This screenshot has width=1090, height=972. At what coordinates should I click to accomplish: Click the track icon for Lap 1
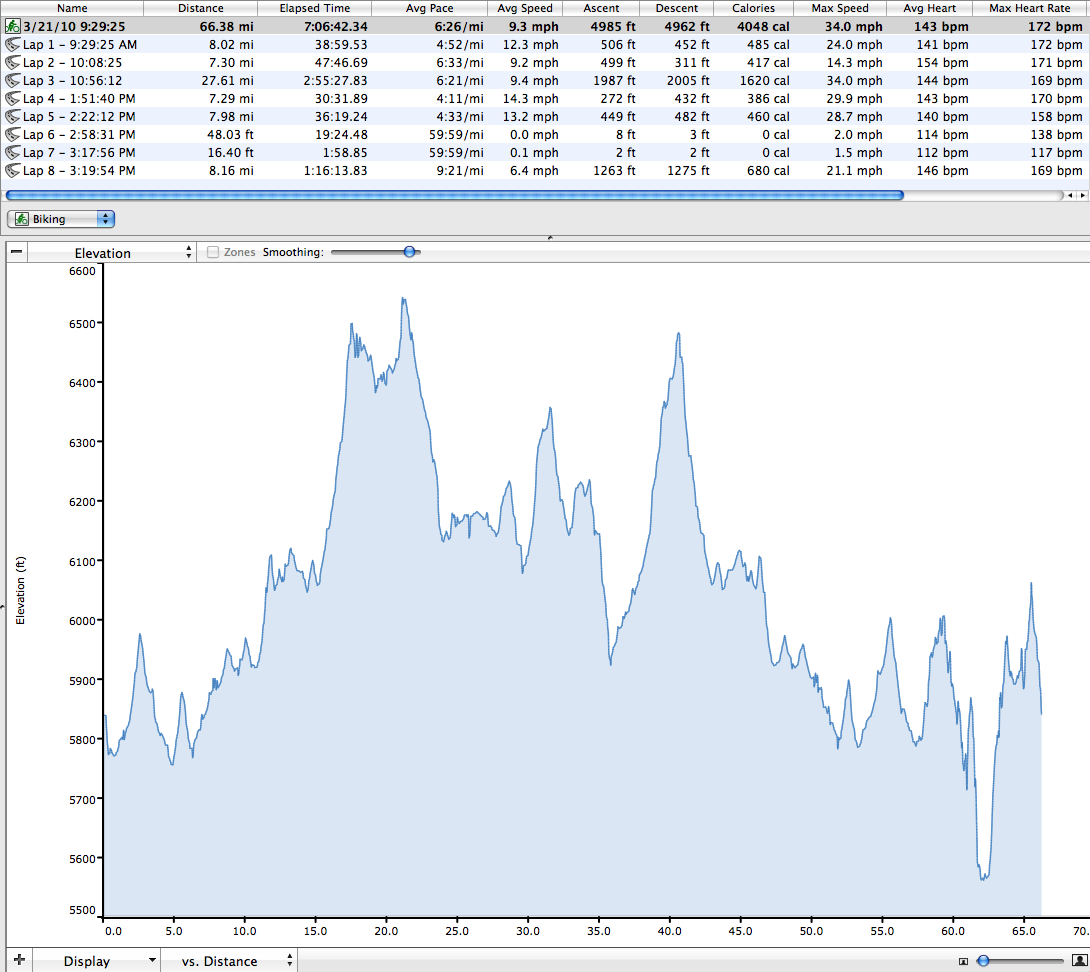tap(12, 45)
